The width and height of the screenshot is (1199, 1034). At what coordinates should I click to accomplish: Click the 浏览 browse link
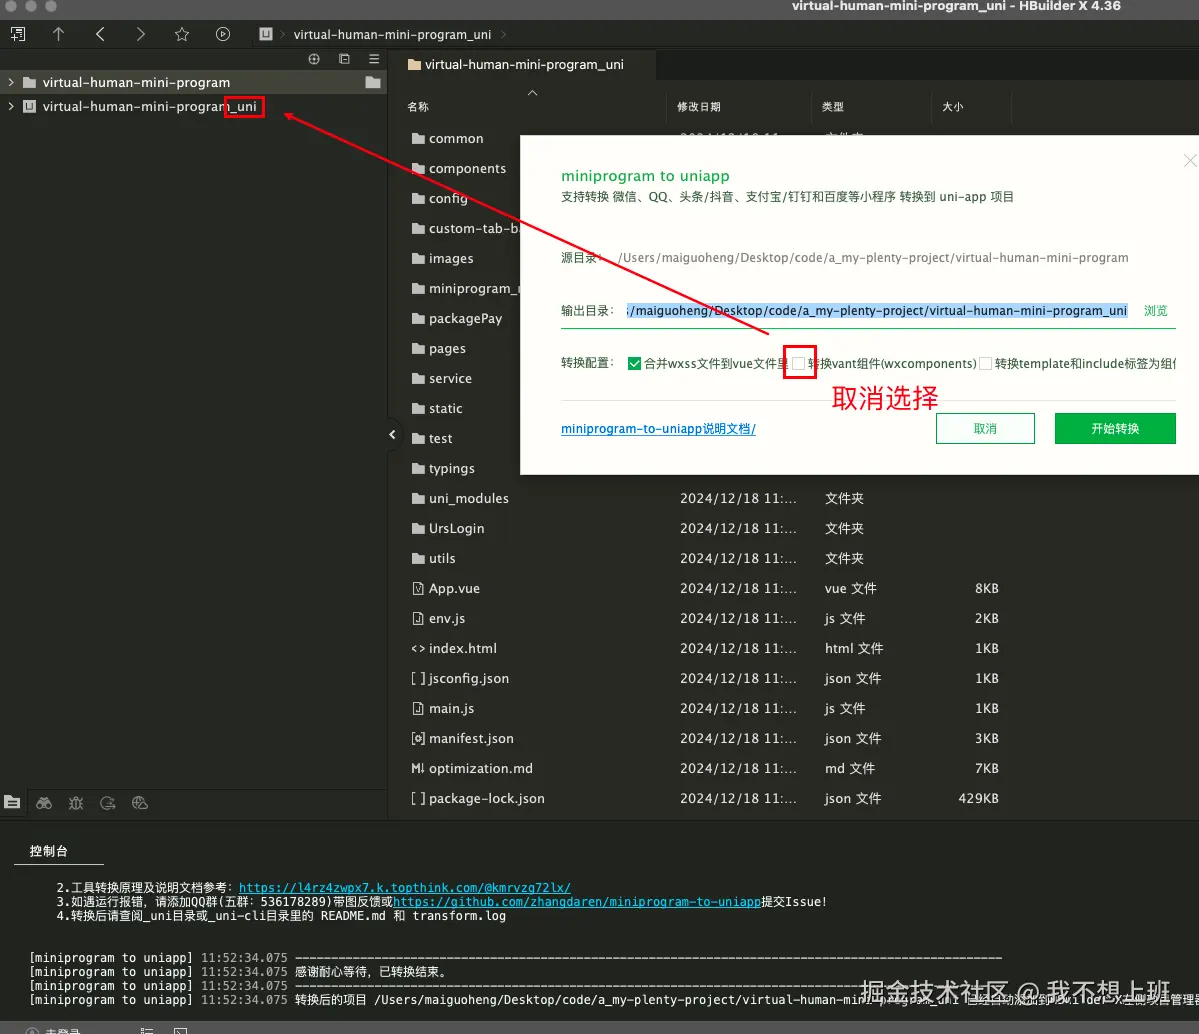click(1155, 311)
